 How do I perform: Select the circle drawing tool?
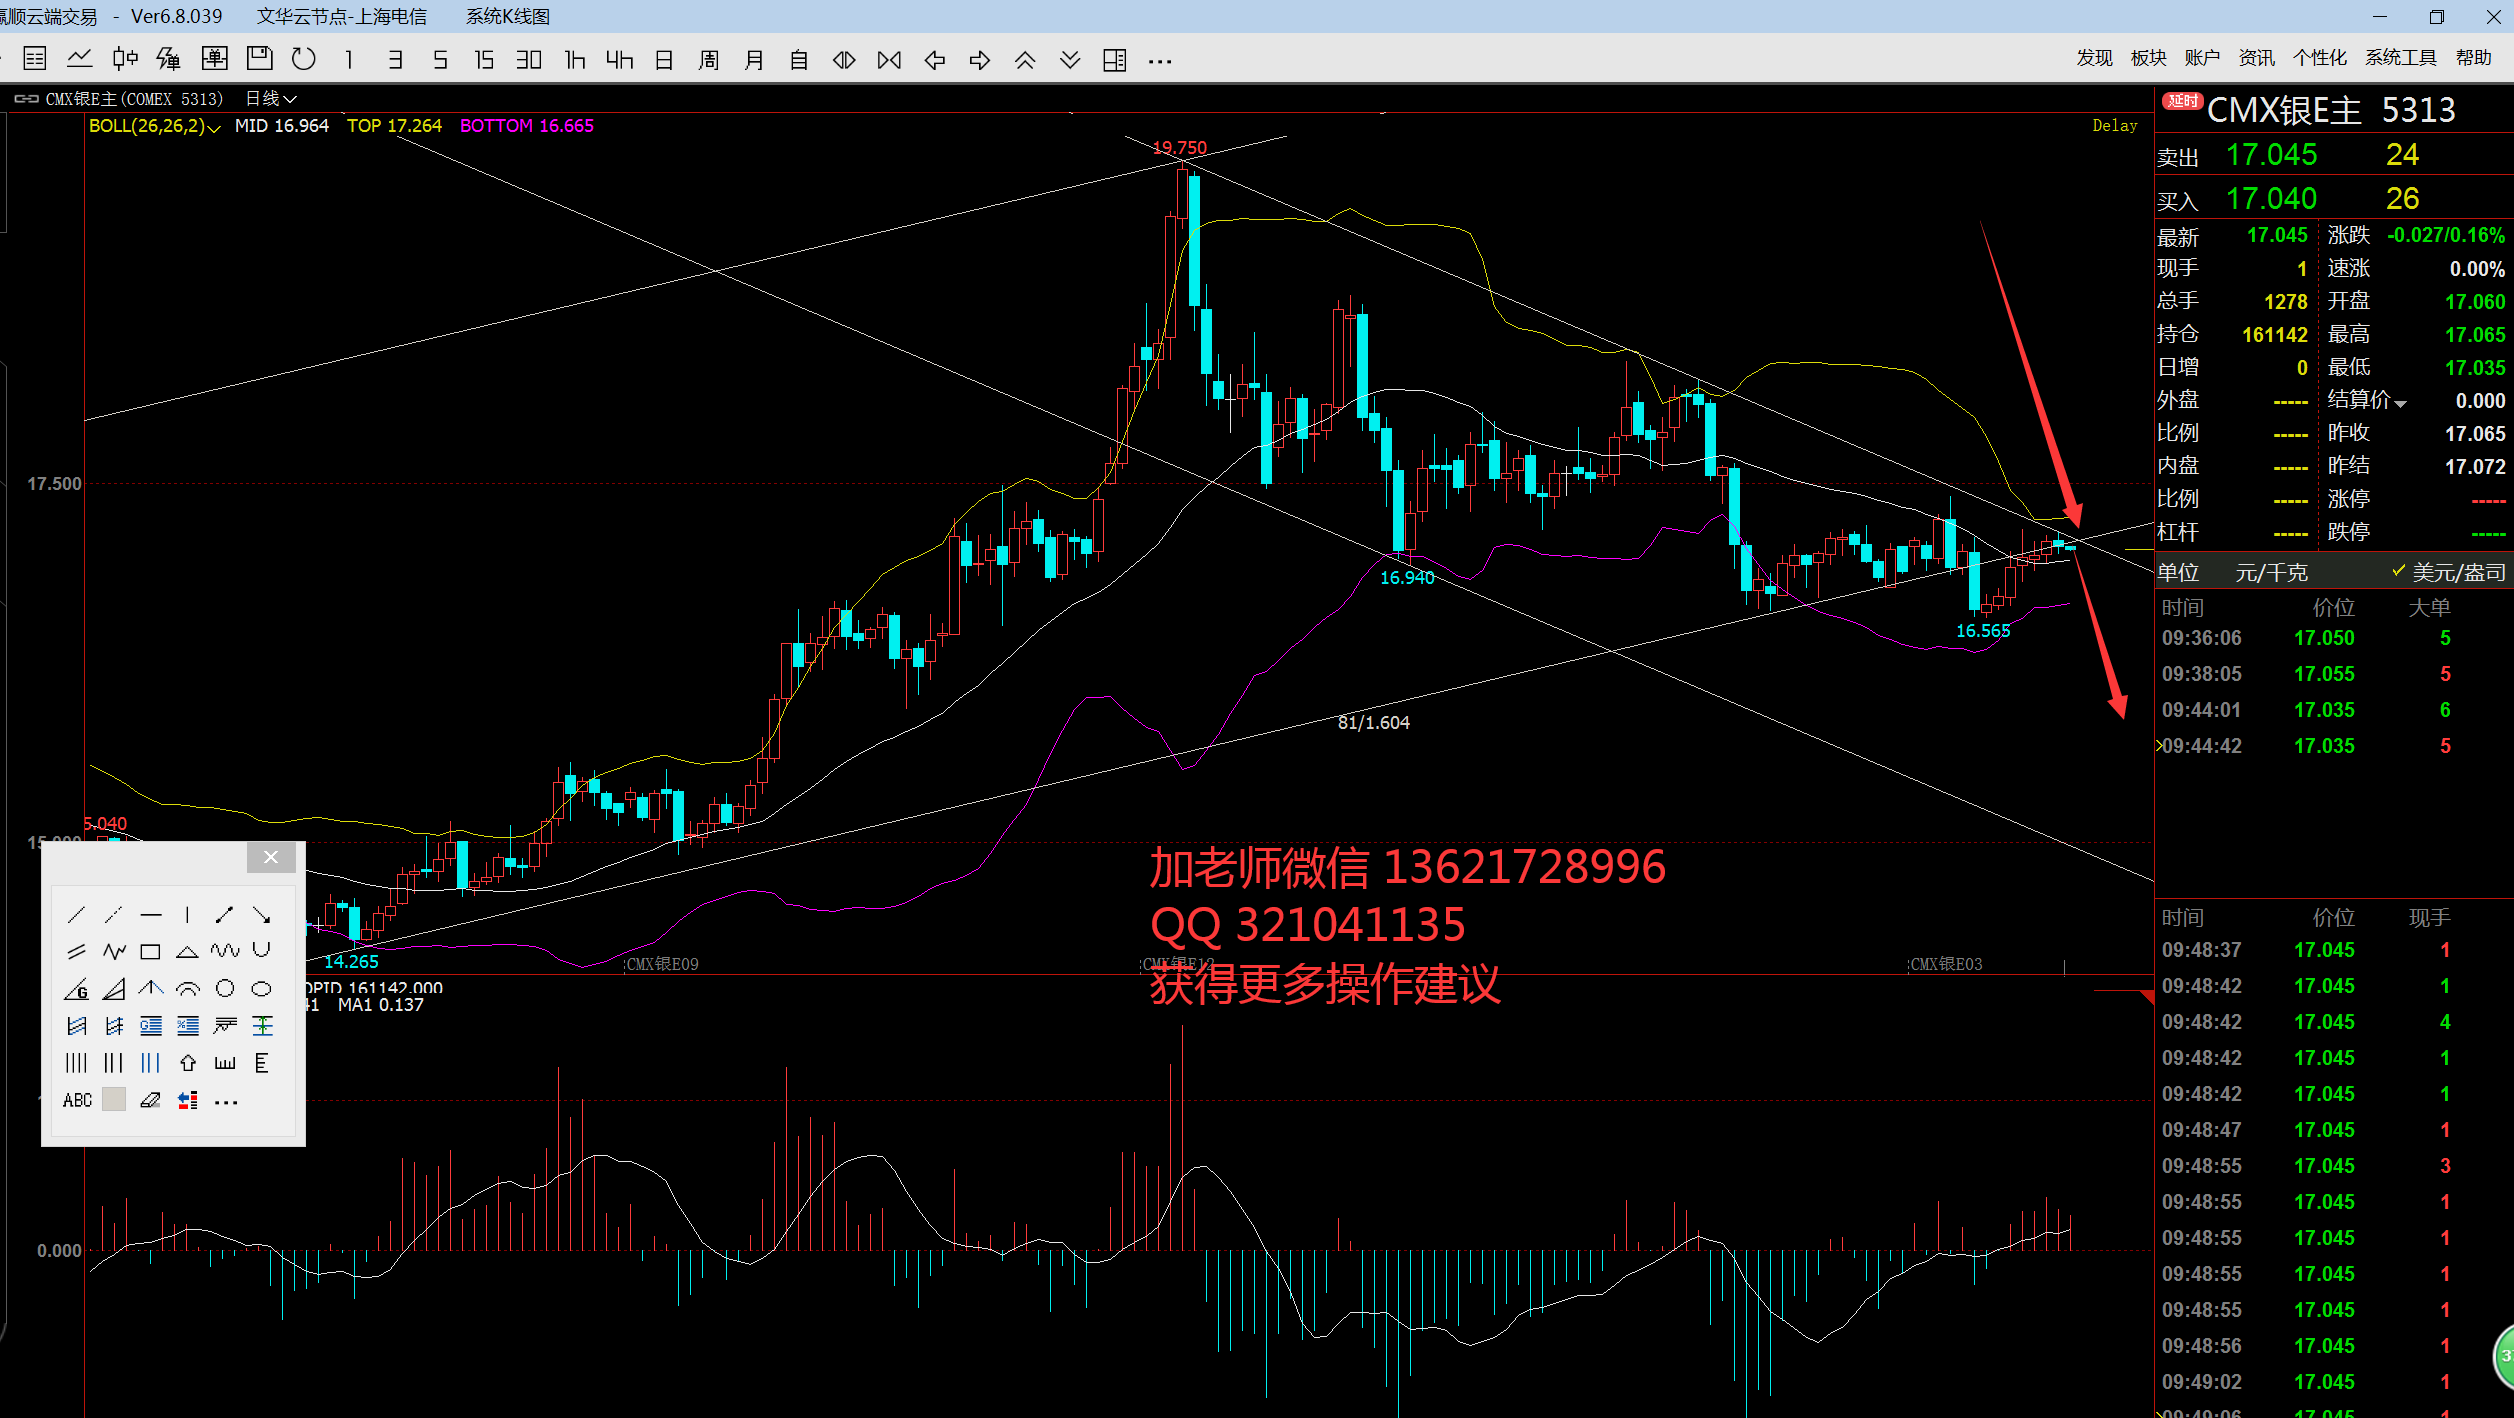click(225, 989)
